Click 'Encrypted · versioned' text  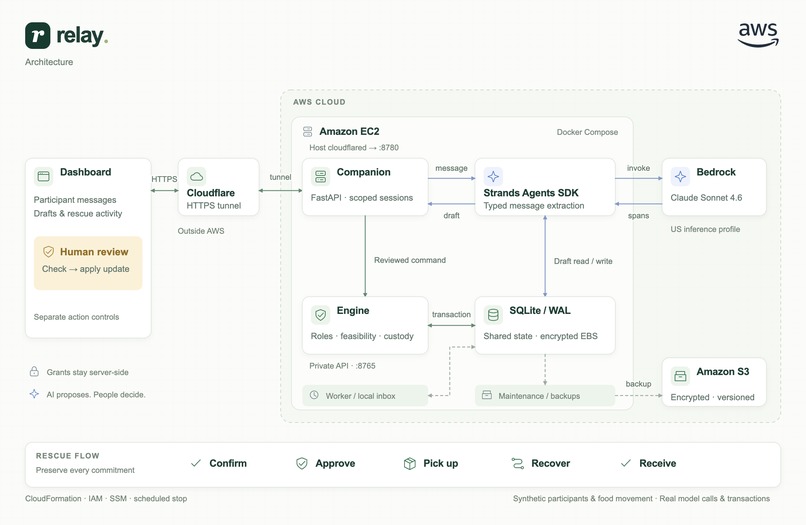712,397
